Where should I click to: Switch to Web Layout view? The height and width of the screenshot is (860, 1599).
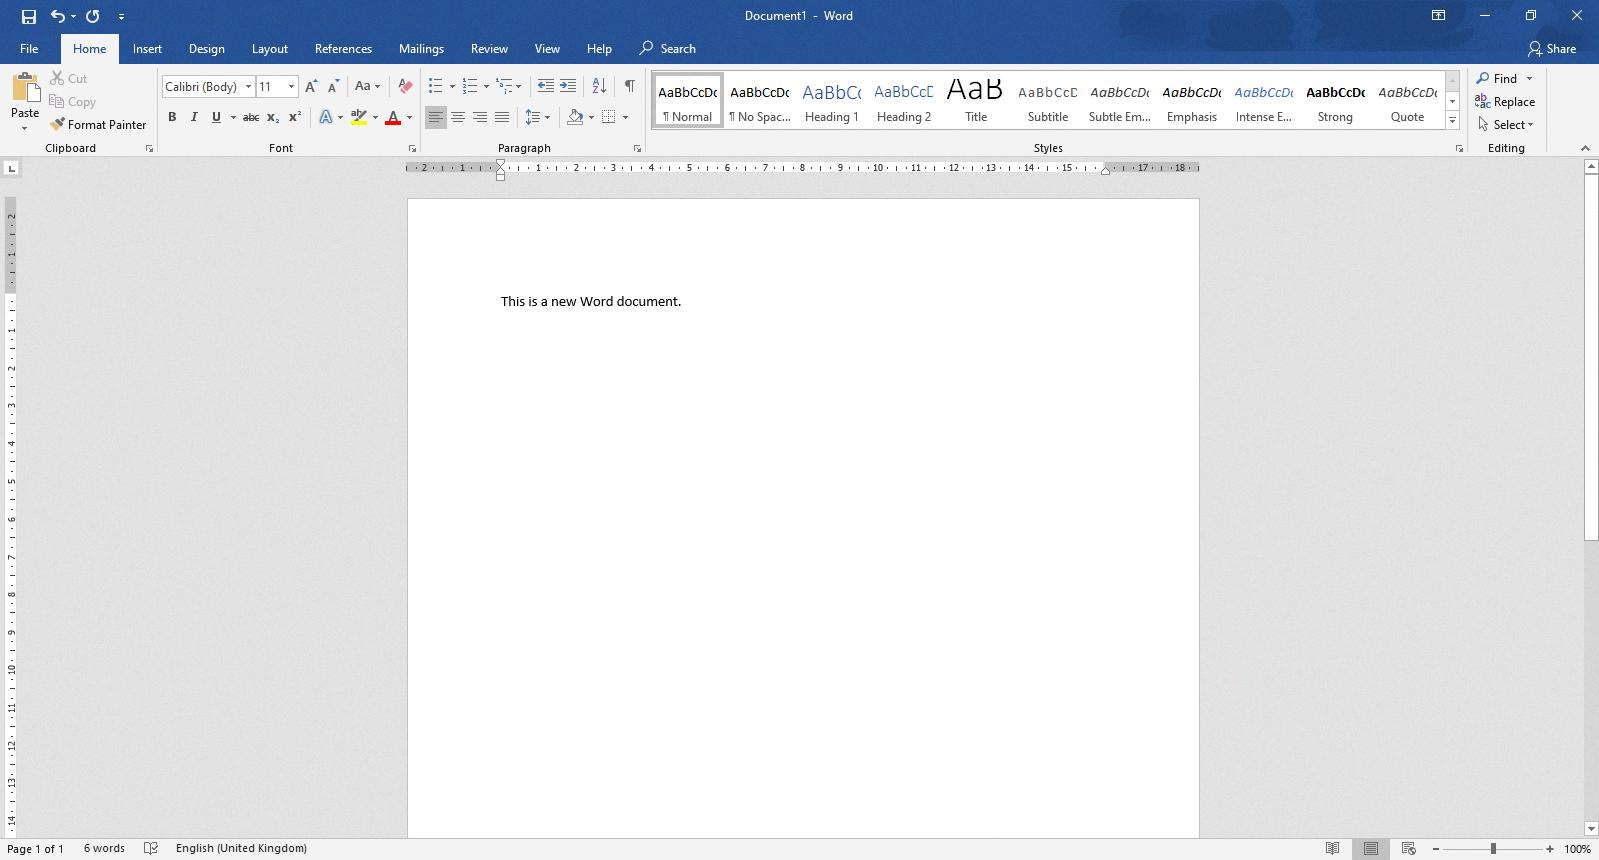1408,848
